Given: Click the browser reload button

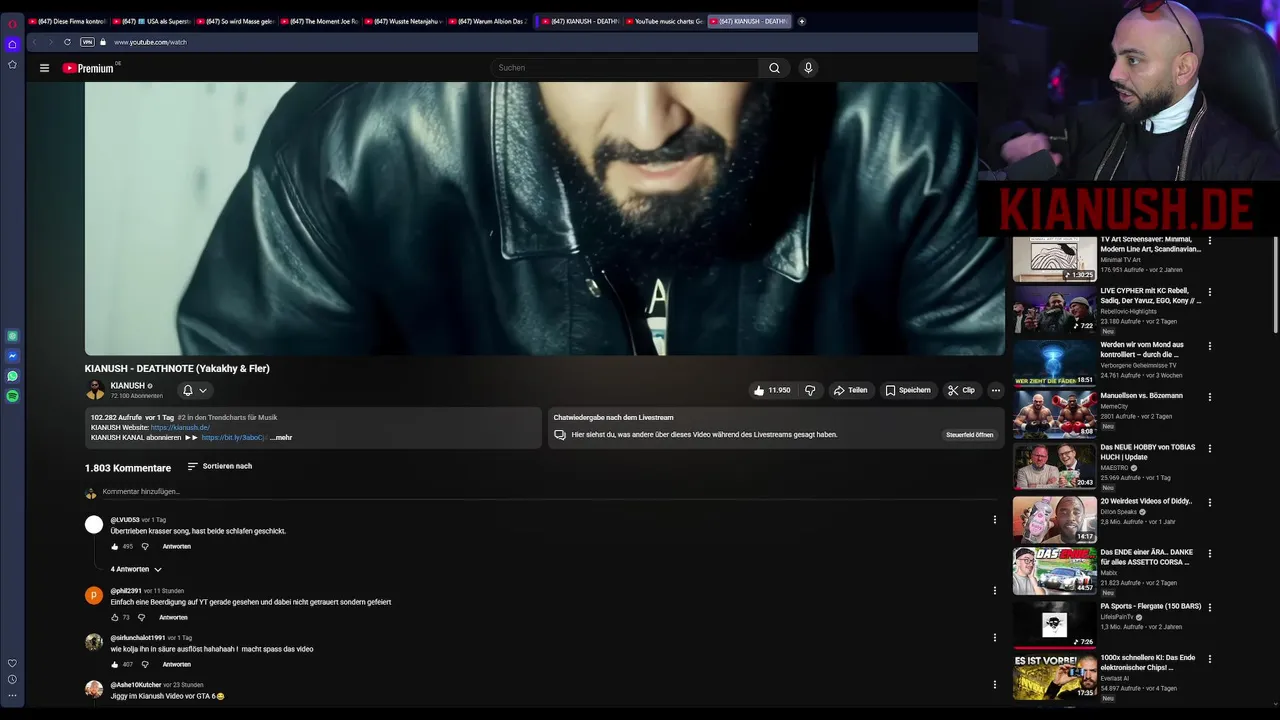Looking at the screenshot, I should (67, 42).
